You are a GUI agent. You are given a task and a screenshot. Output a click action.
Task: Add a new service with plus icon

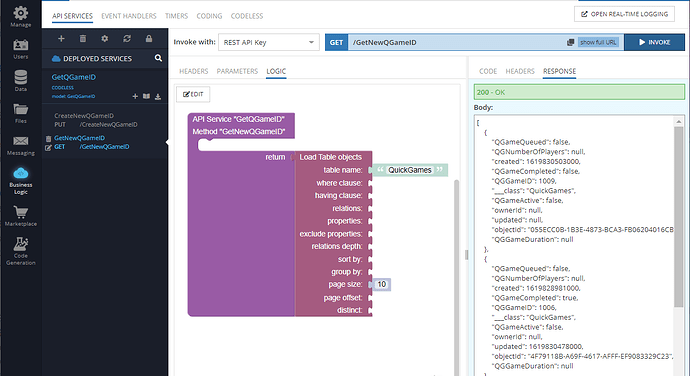(x=61, y=39)
